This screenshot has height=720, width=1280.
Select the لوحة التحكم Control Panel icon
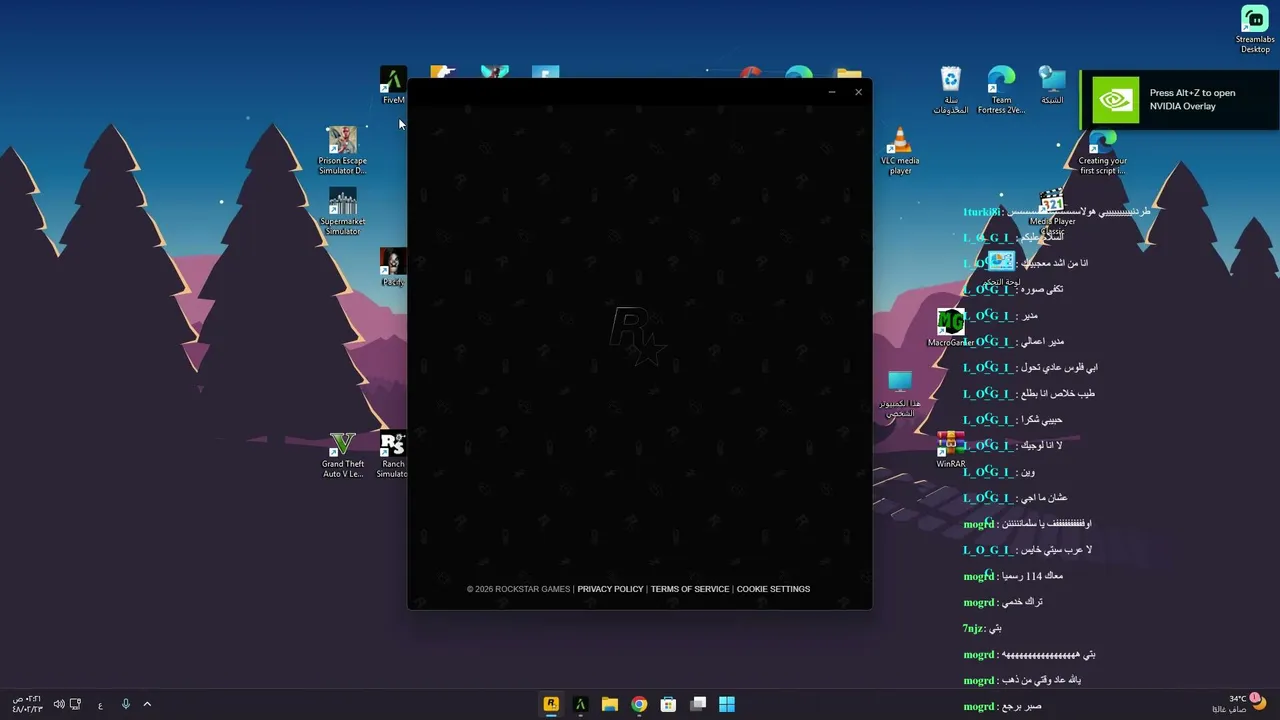(1001, 270)
